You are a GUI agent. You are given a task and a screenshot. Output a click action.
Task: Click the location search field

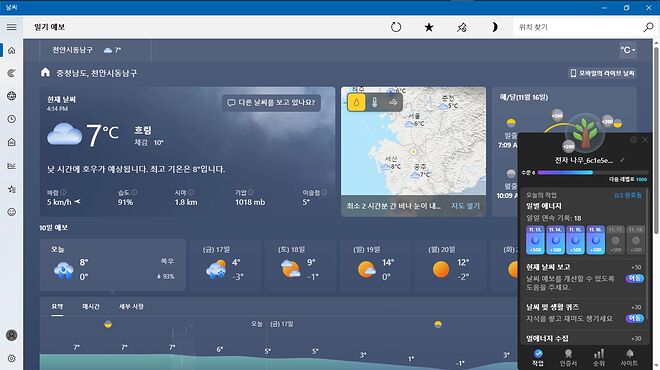coord(578,27)
